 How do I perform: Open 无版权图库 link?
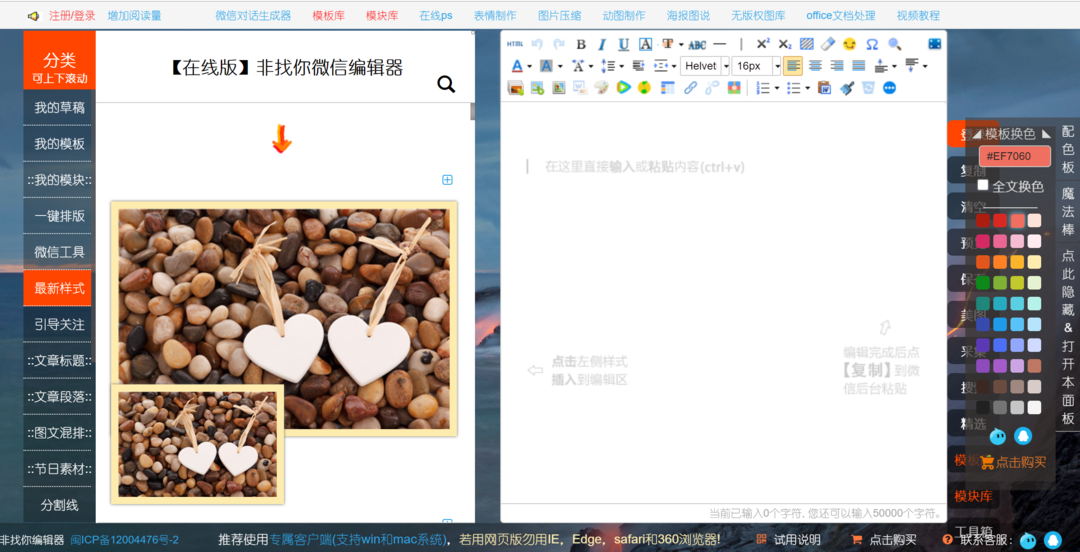click(758, 15)
